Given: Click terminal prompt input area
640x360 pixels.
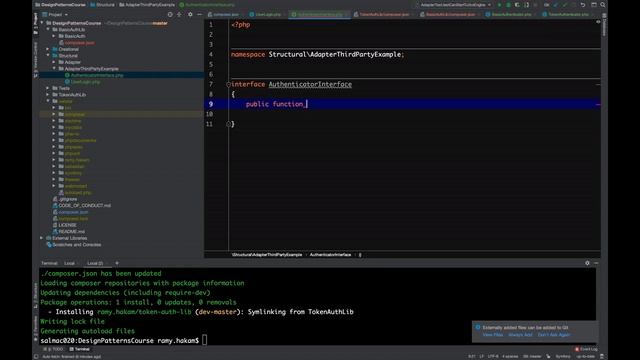Looking at the screenshot, I should (204, 340).
